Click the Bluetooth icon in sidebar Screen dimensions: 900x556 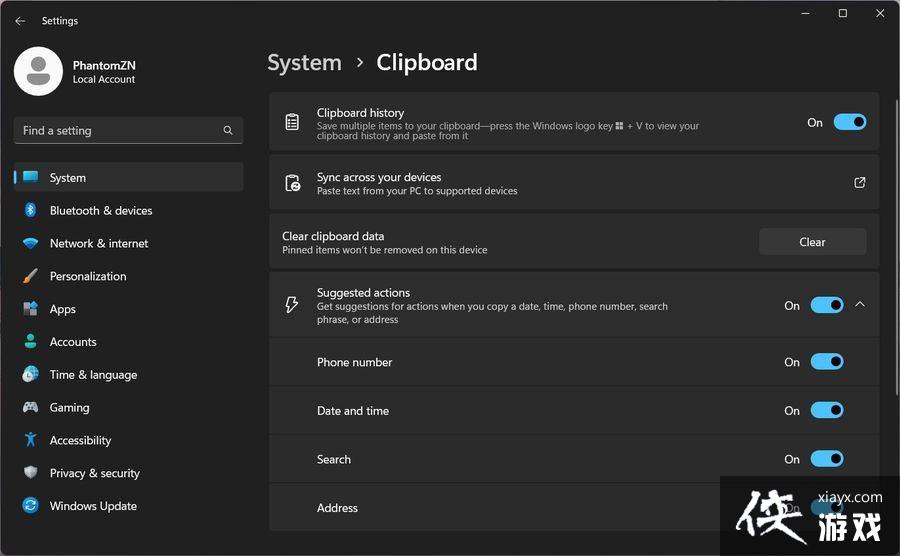[30, 210]
